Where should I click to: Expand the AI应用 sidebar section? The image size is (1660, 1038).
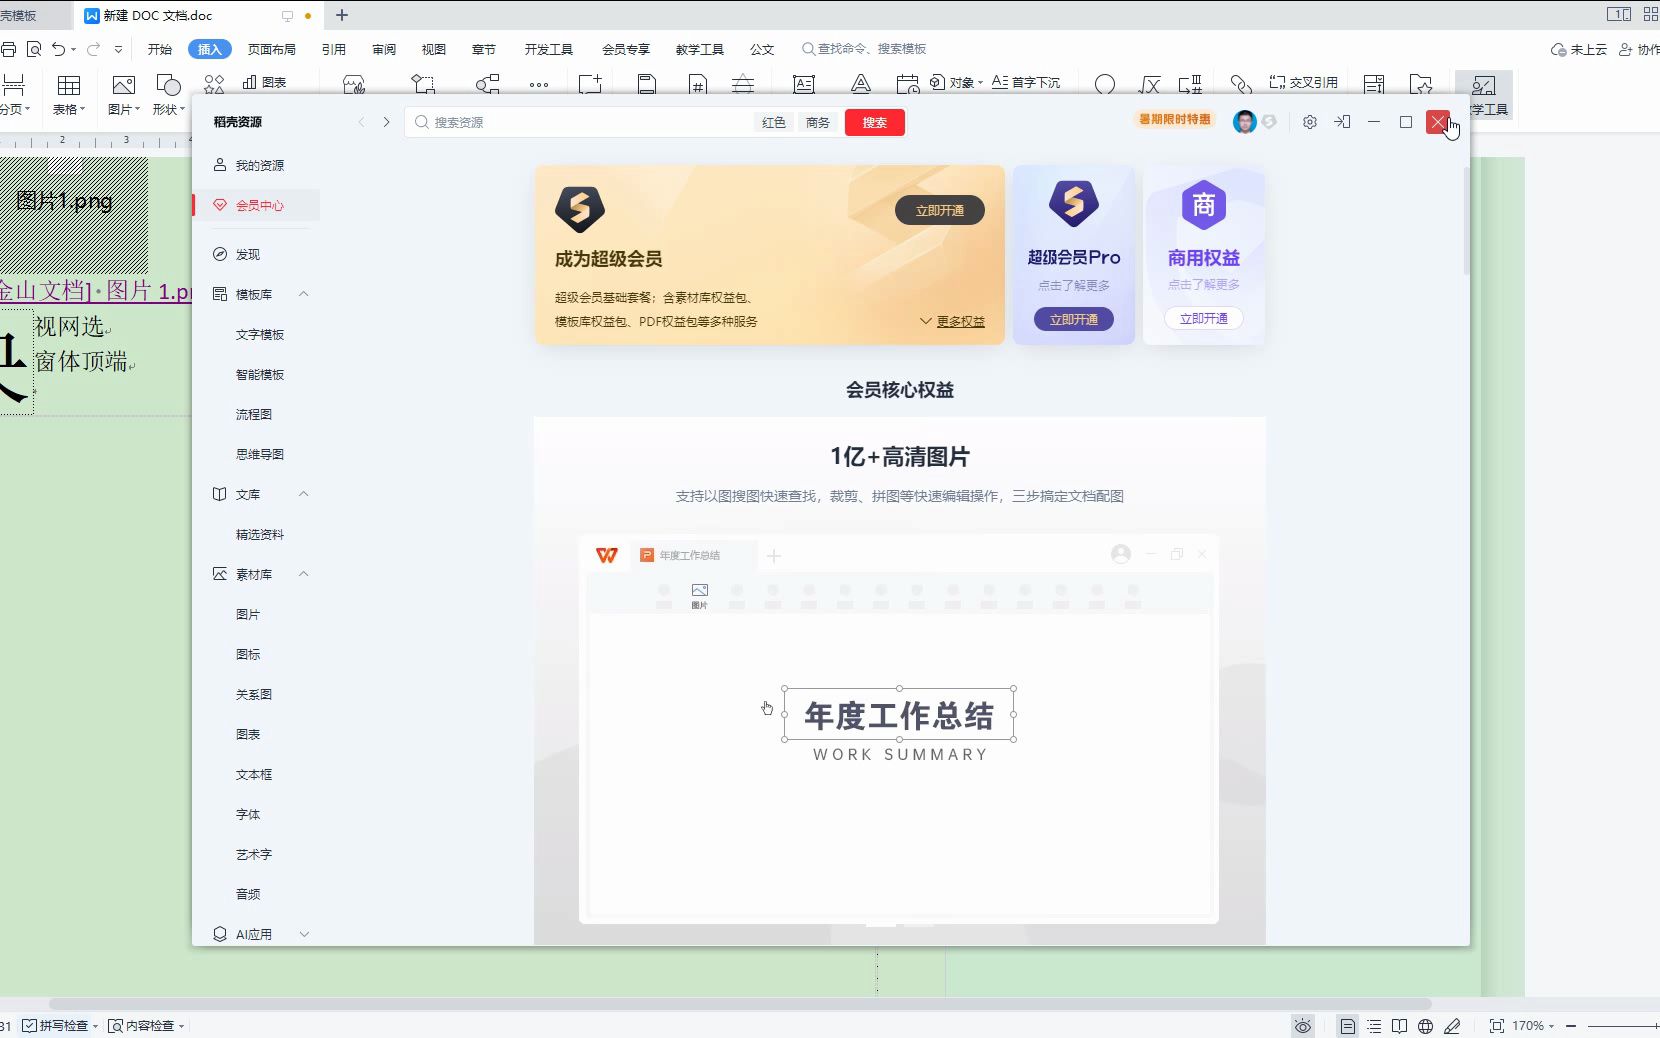303,933
